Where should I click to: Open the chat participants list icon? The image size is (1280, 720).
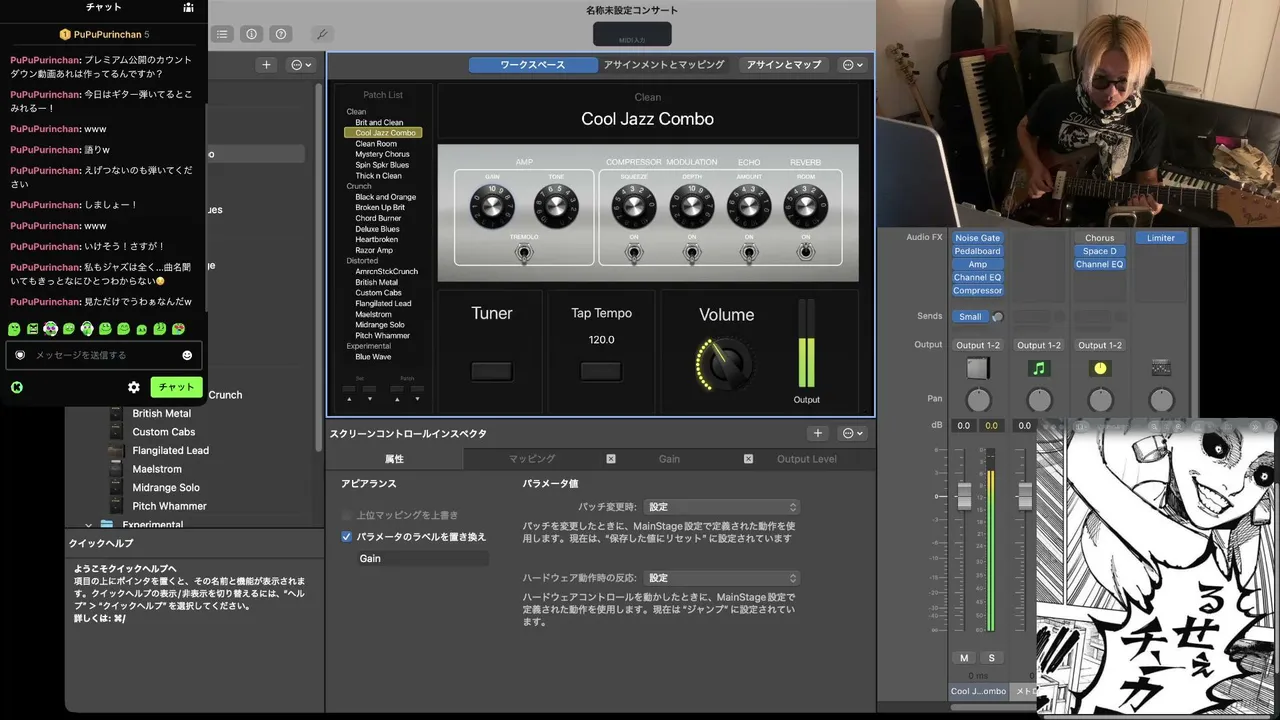pyautogui.click(x=188, y=7)
